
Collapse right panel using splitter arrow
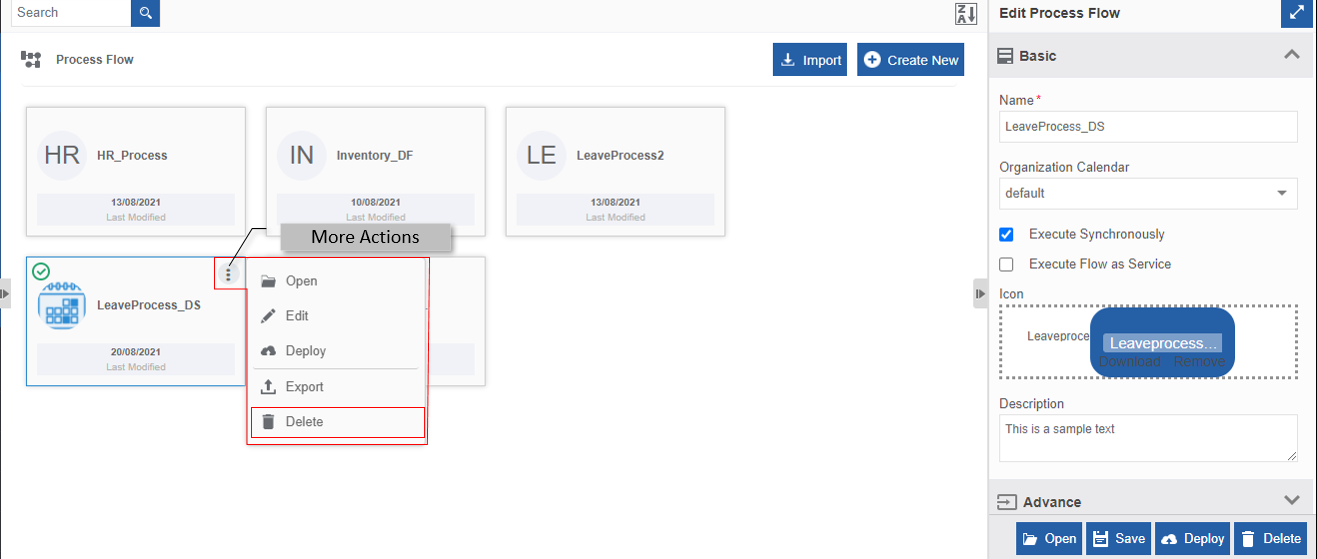click(x=980, y=293)
